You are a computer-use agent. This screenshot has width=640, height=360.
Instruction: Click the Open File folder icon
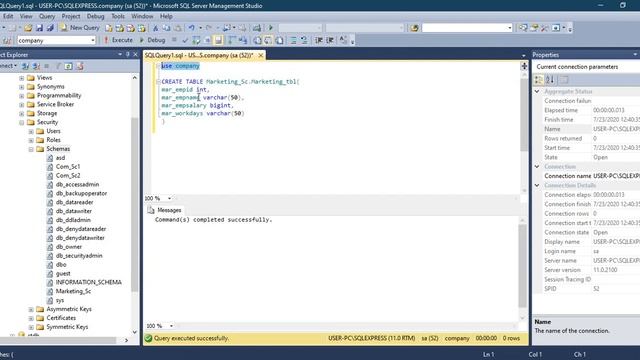28,28
